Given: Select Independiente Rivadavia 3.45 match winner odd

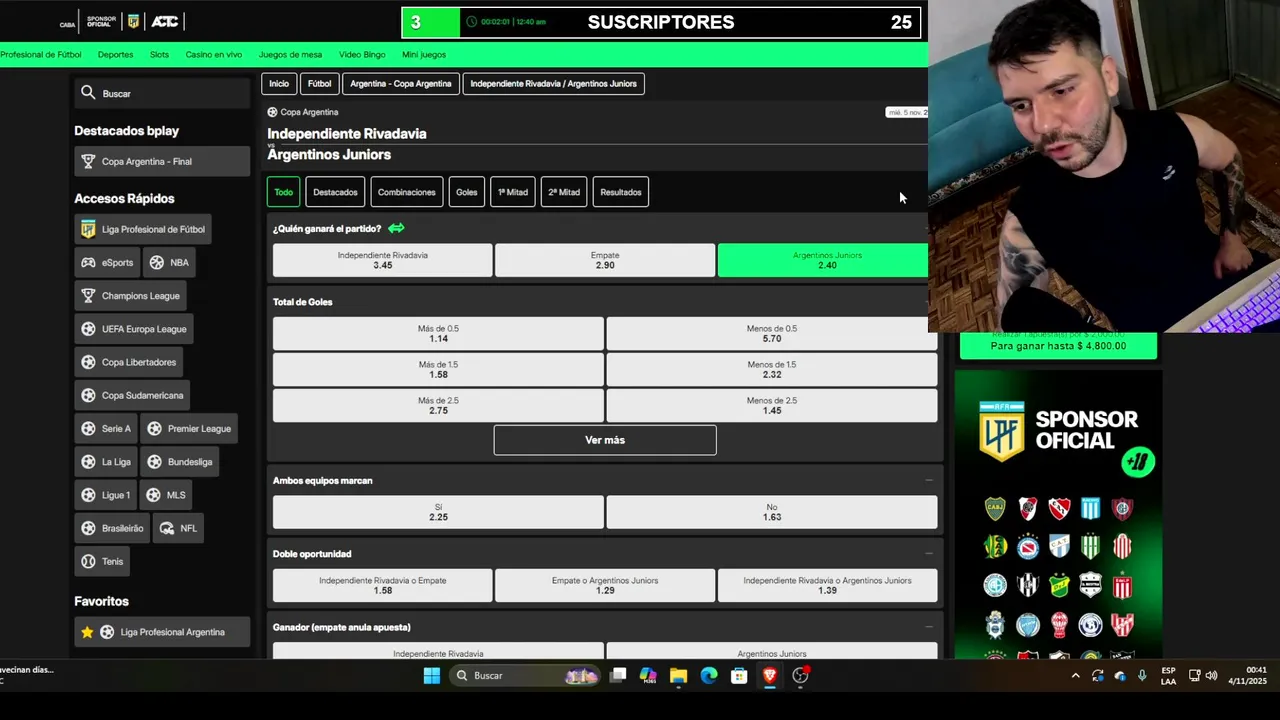Looking at the screenshot, I should point(382,260).
